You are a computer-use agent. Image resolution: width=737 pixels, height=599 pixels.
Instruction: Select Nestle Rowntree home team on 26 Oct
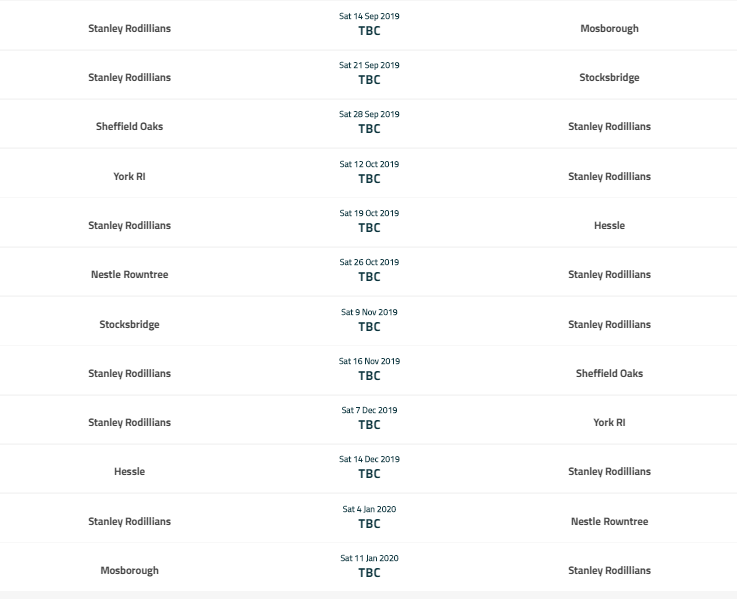click(x=129, y=274)
